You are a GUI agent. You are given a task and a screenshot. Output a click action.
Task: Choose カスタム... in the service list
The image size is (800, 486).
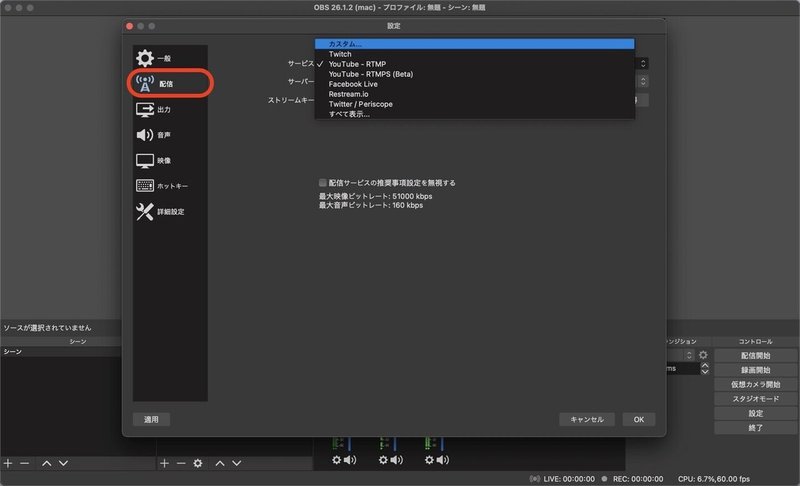point(474,44)
